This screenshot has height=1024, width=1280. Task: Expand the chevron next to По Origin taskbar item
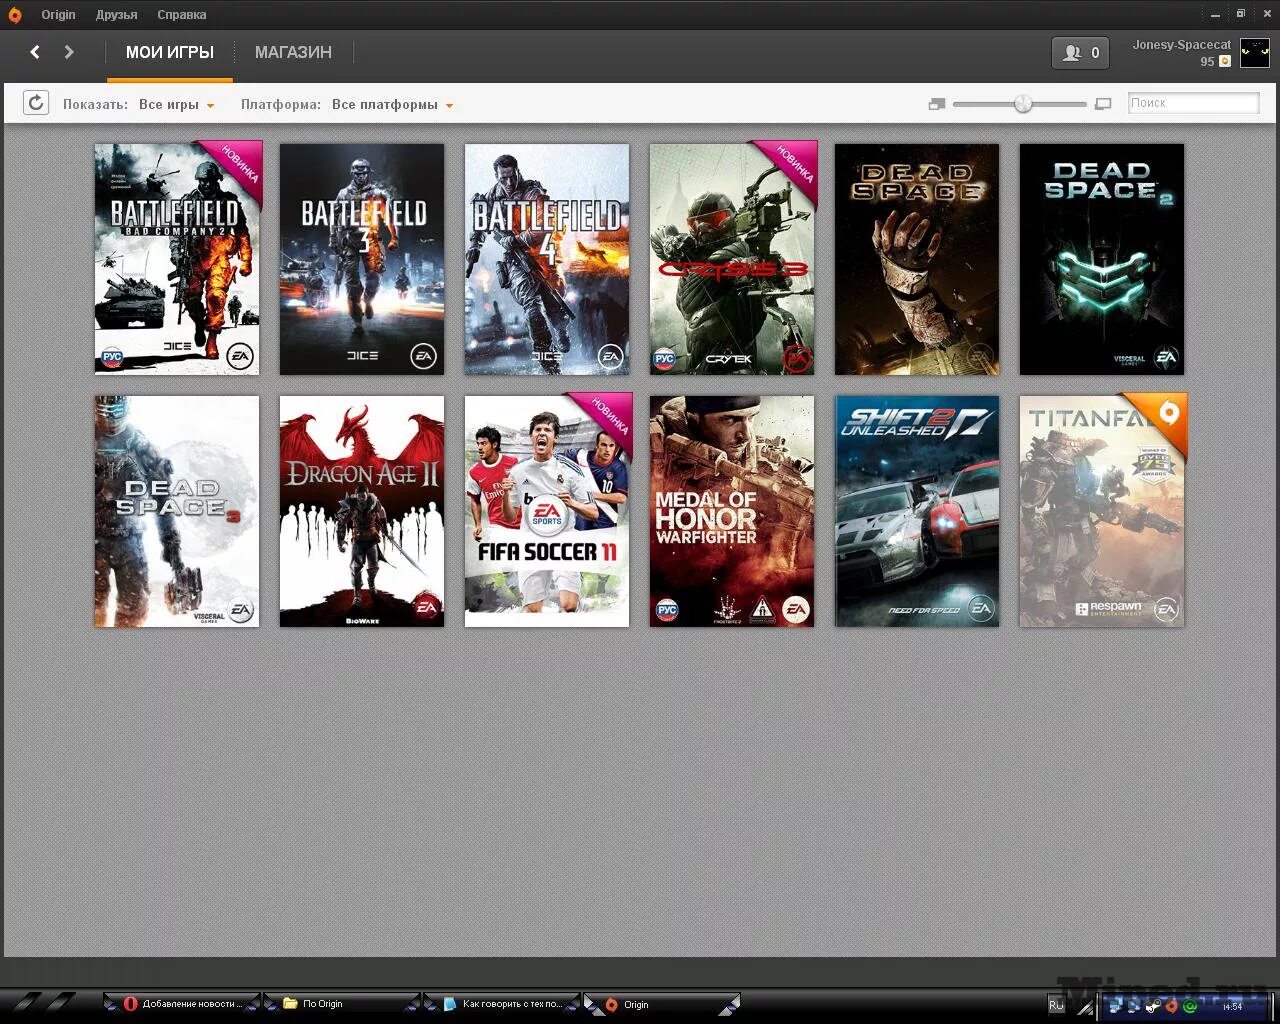[x=412, y=1004]
